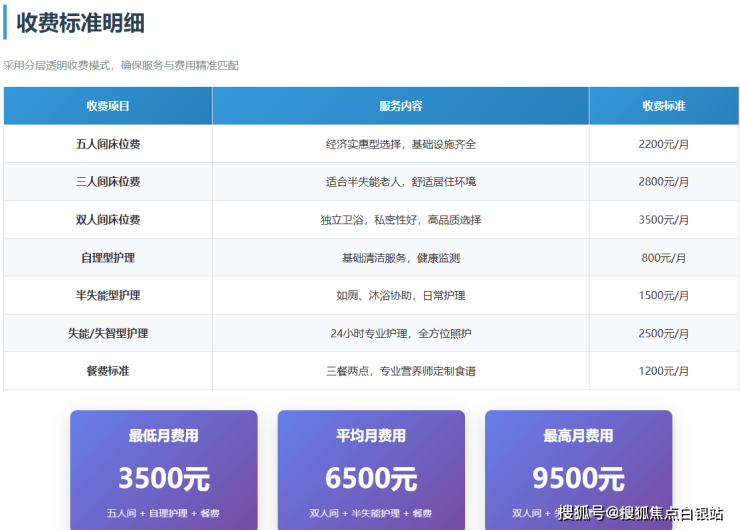This screenshot has height=530, width=740.
Task: Click the 半失能型护理 row label
Action: pyautogui.click(x=108, y=296)
